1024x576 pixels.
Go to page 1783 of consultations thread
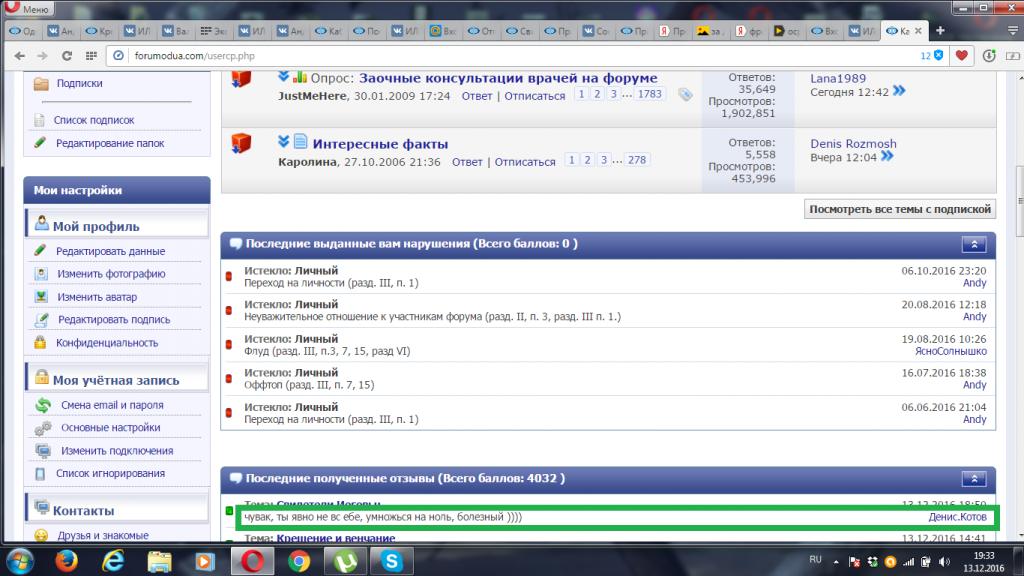[x=649, y=94]
